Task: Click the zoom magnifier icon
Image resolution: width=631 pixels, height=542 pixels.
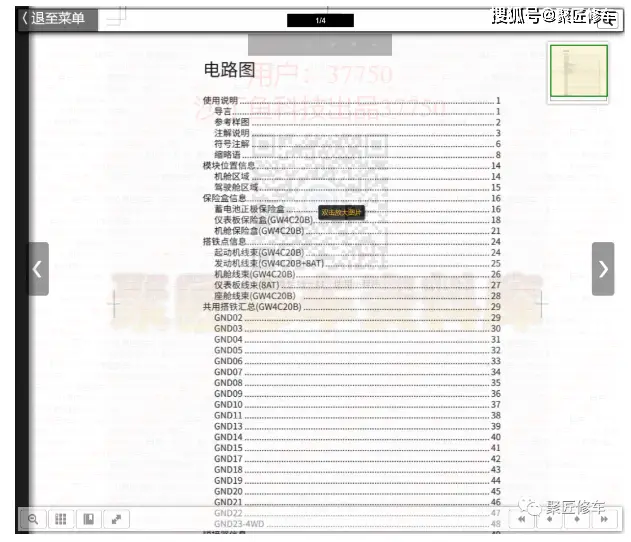Action: pyautogui.click(x=33, y=519)
